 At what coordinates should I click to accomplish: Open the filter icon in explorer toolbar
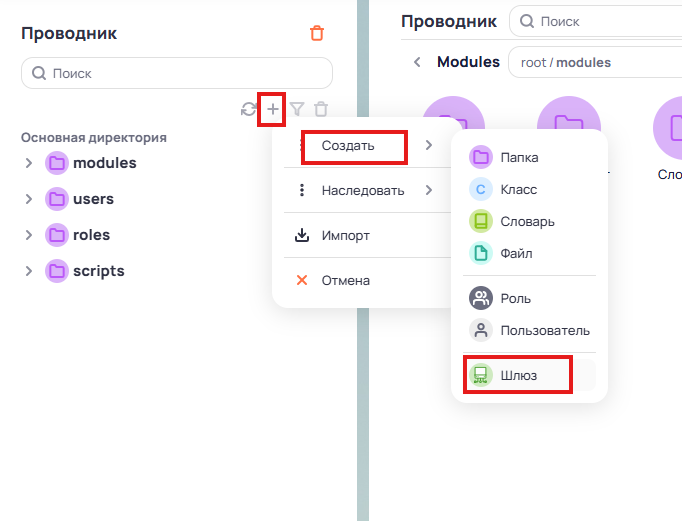(297, 109)
